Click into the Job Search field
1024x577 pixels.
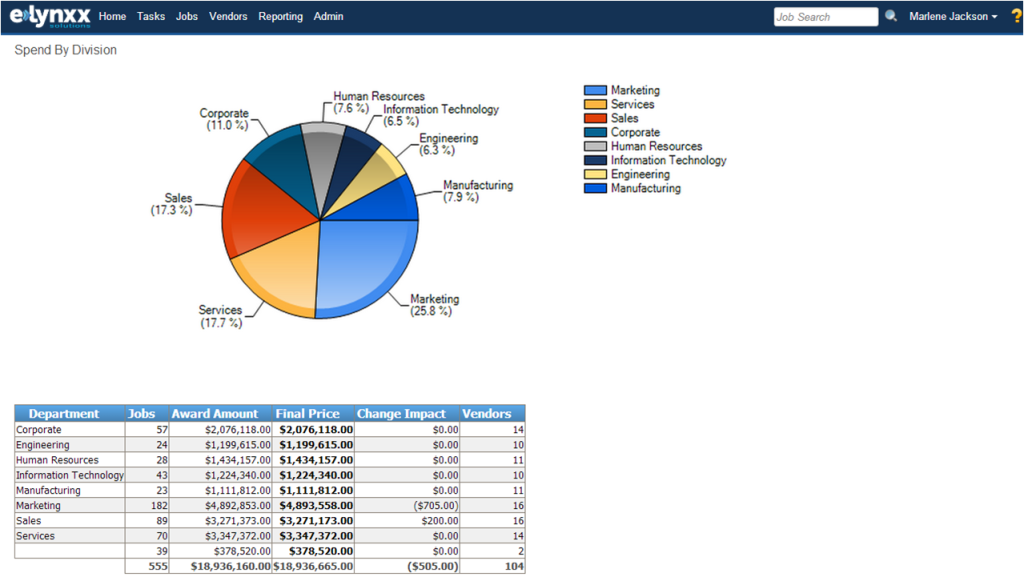pos(825,17)
